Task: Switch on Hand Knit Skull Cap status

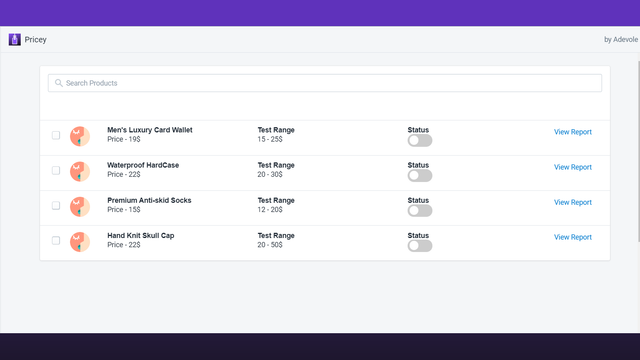Action: pos(420,246)
